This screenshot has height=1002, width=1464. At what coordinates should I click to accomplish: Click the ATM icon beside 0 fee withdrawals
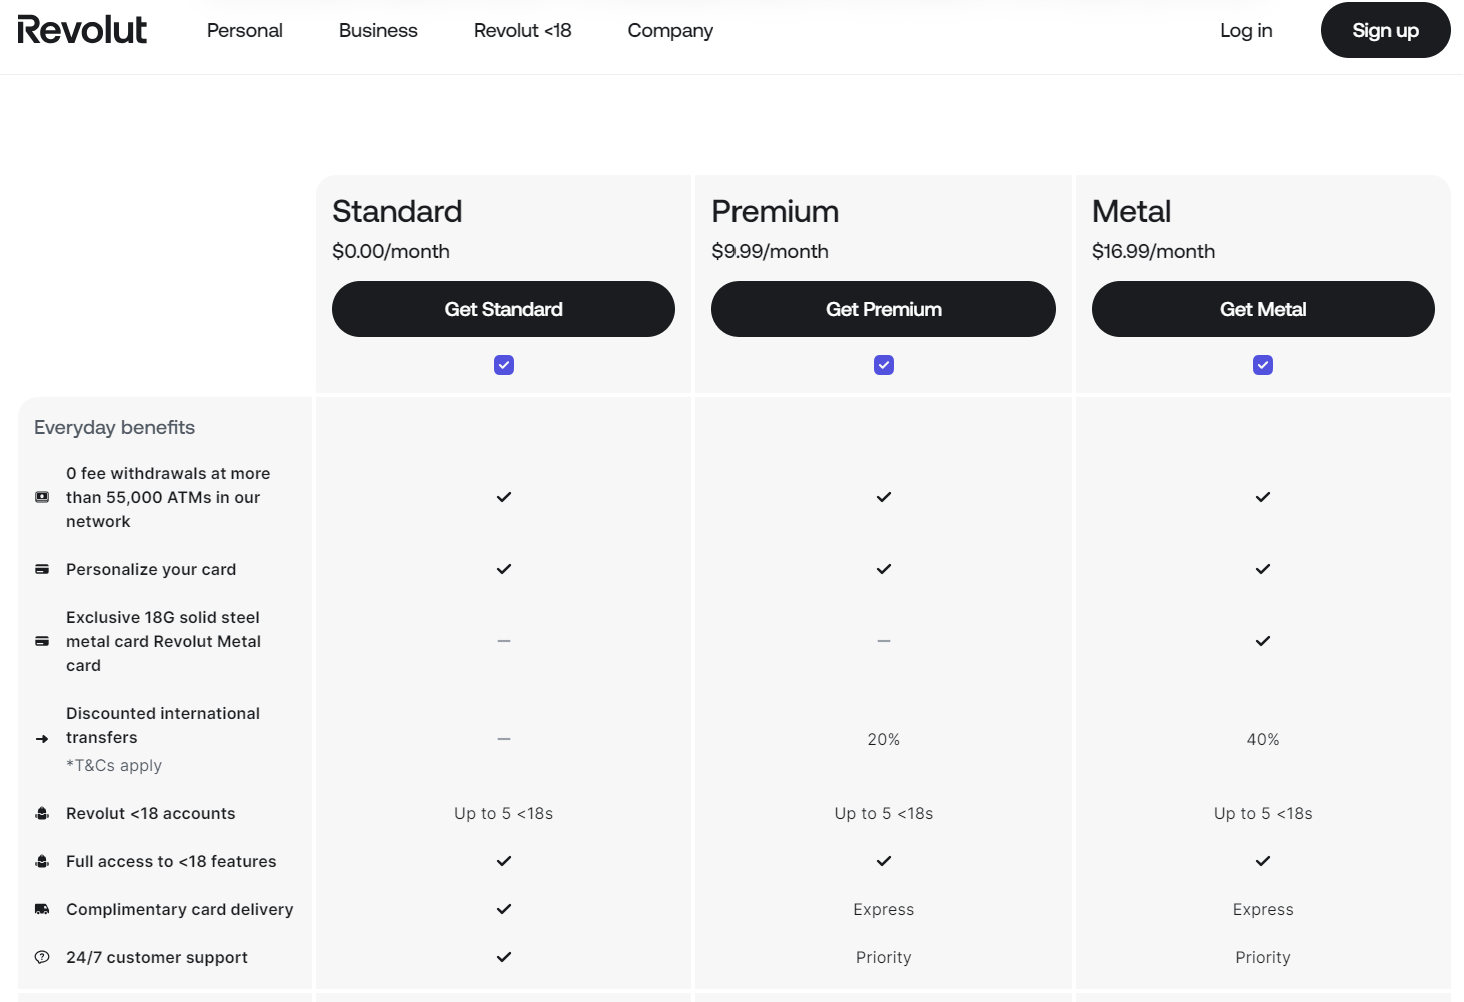tap(42, 497)
